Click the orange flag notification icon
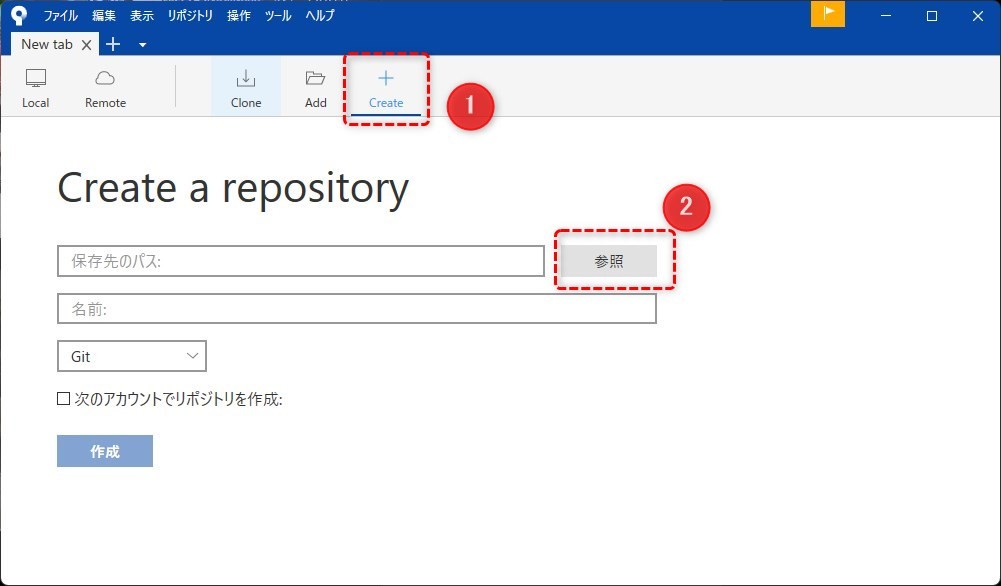Image resolution: width=1001 pixels, height=586 pixels. 828,14
